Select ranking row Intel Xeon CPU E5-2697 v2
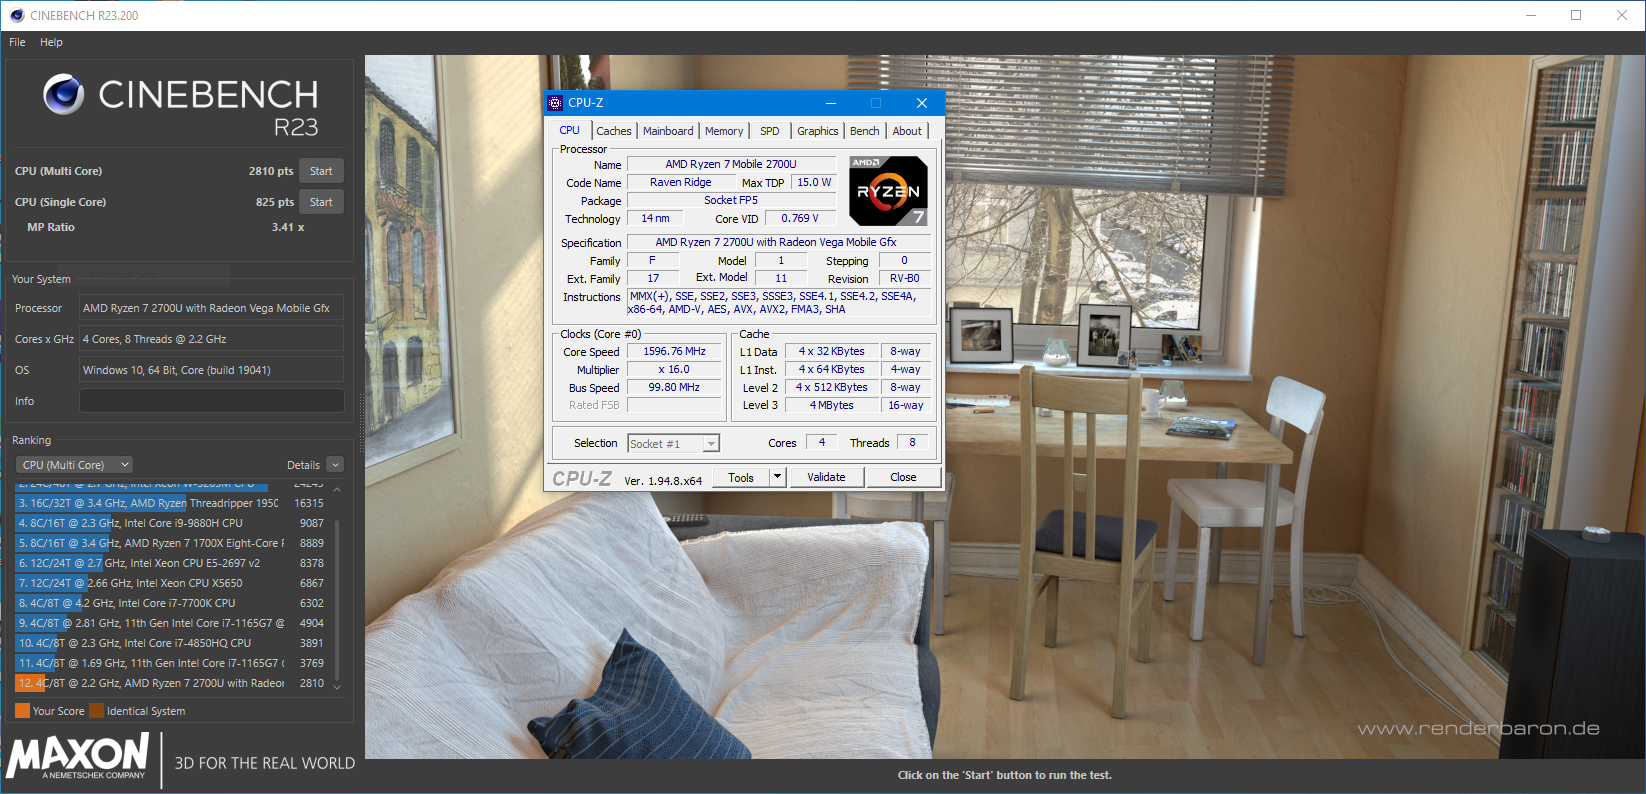Viewport: 1646px width, 794px height. [171, 563]
